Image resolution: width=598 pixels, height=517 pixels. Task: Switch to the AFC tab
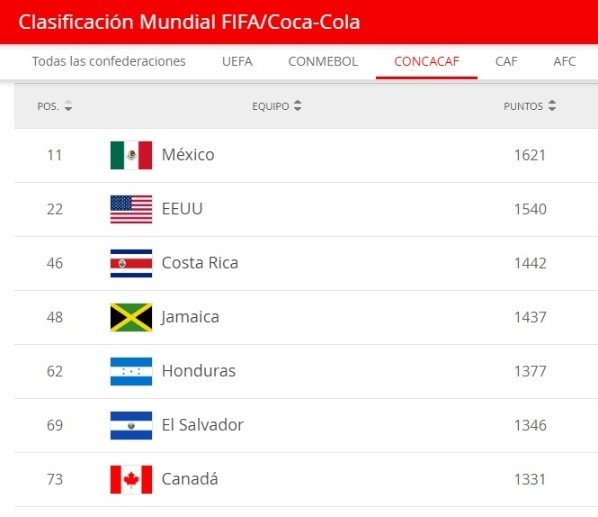pos(564,61)
